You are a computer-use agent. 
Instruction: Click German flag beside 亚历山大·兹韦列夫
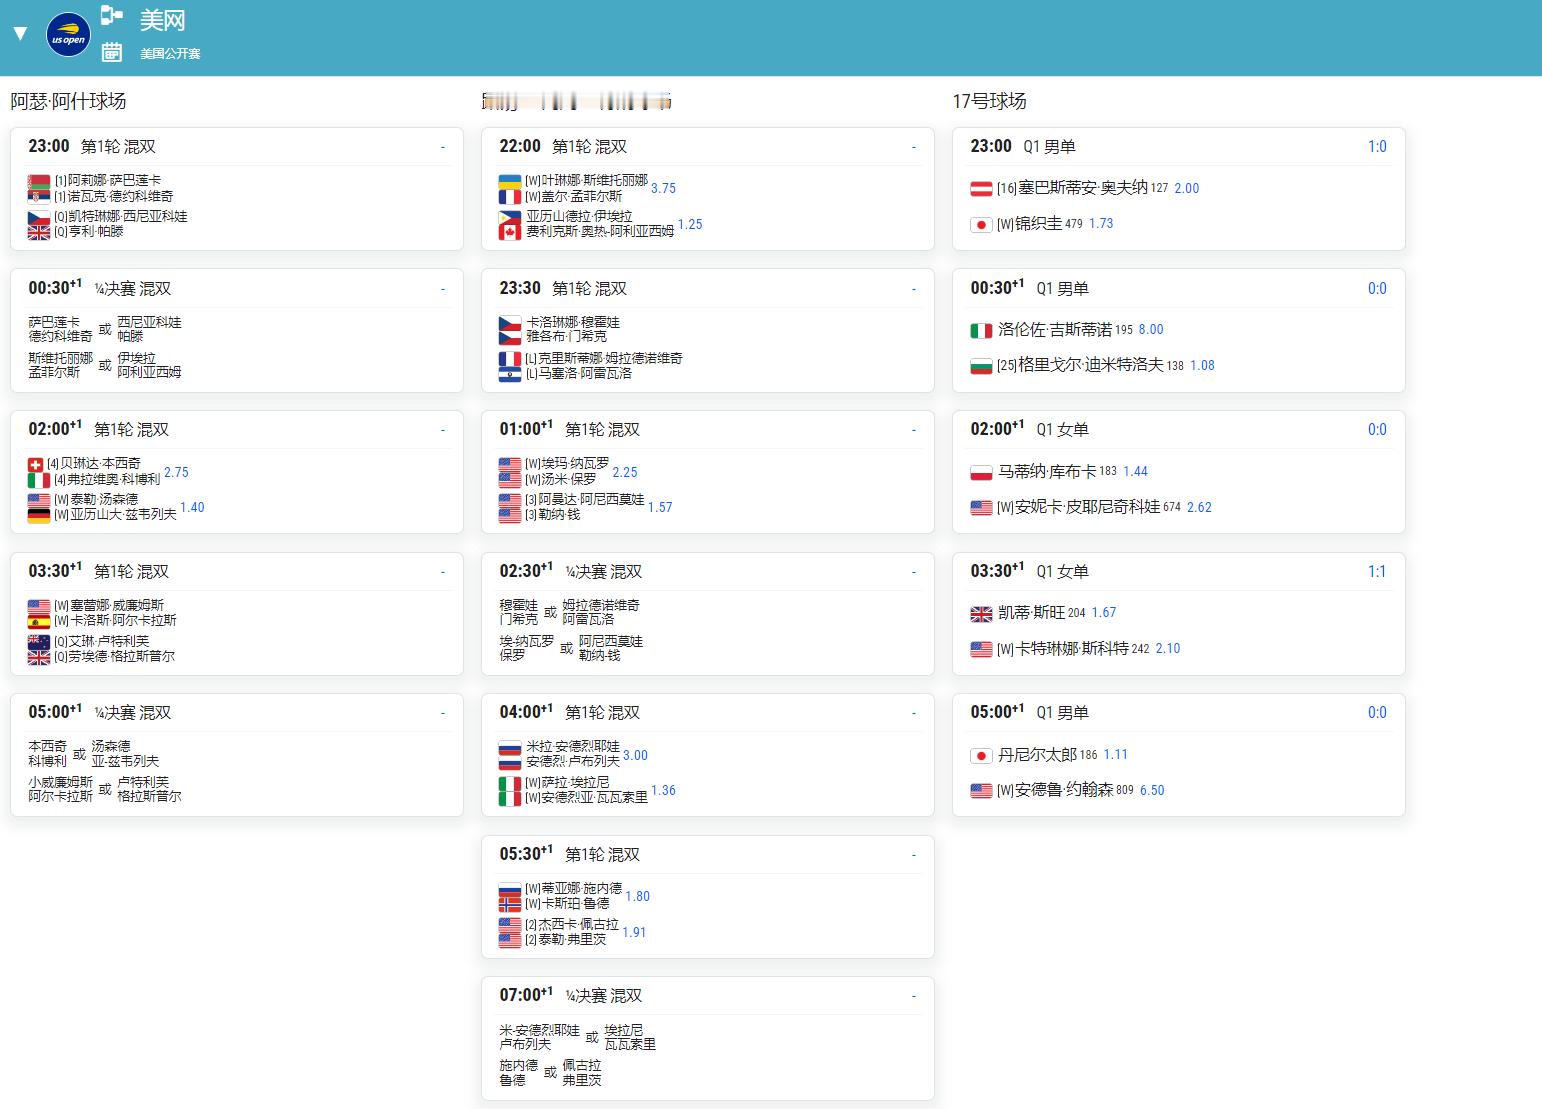coord(39,515)
